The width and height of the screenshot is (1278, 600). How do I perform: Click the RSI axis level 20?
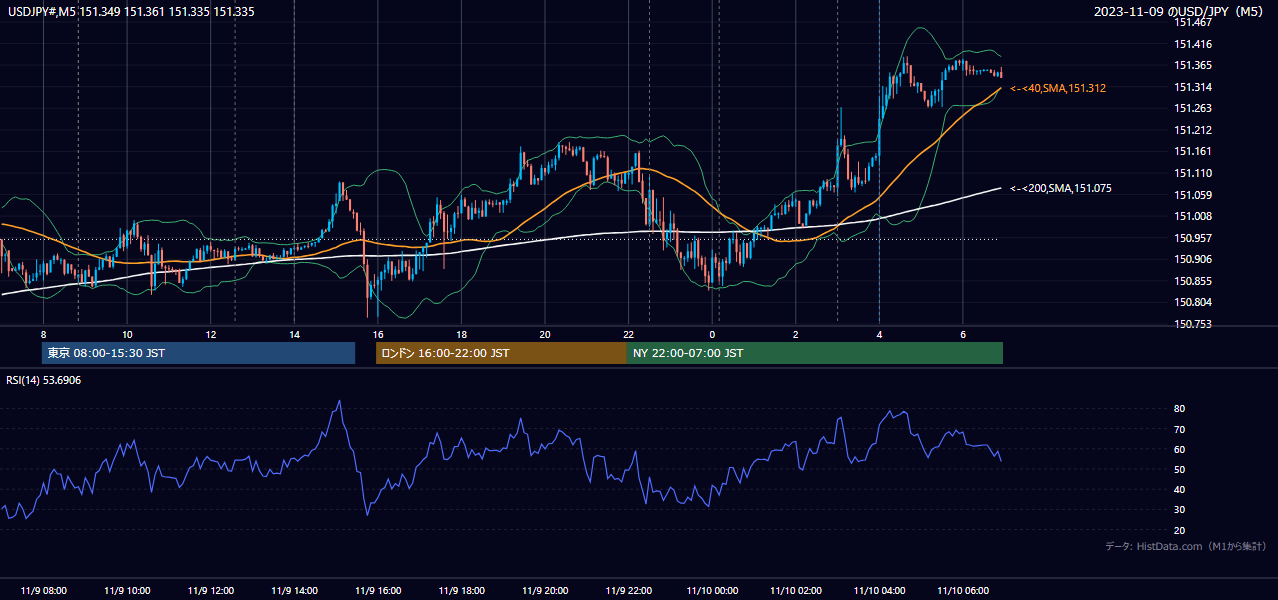(x=1180, y=530)
